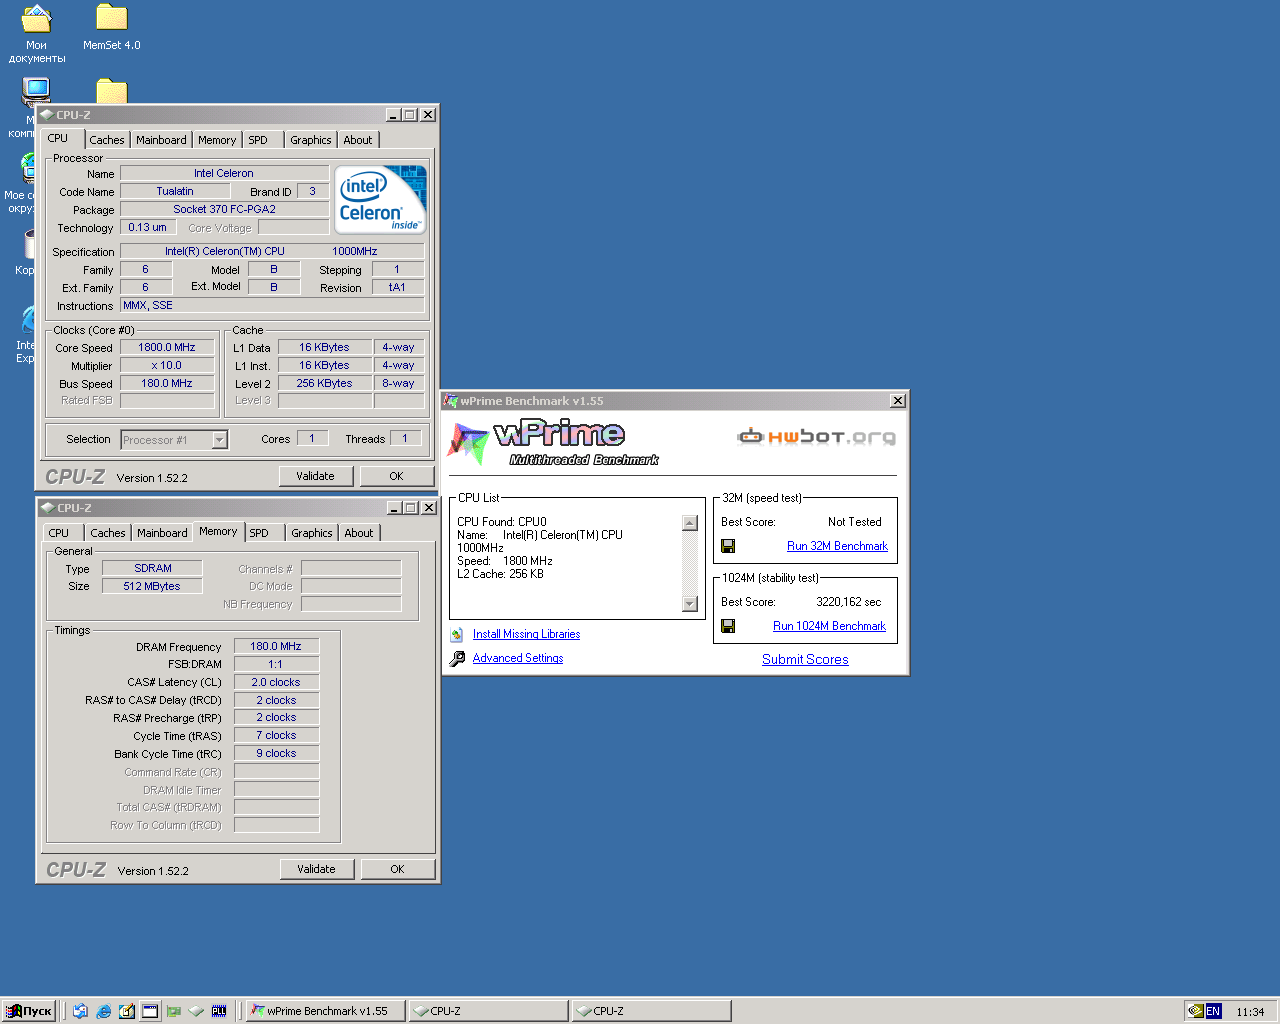Select the CAS# Latency 2.0 clocks value

click(276, 682)
